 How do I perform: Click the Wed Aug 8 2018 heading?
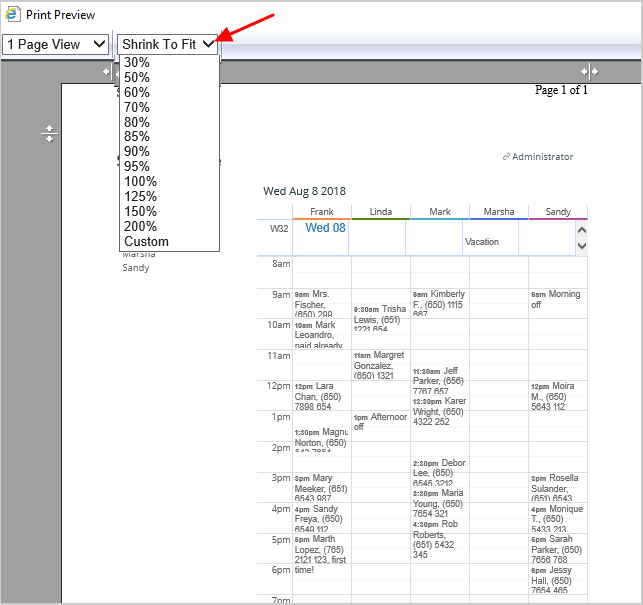[x=304, y=191]
